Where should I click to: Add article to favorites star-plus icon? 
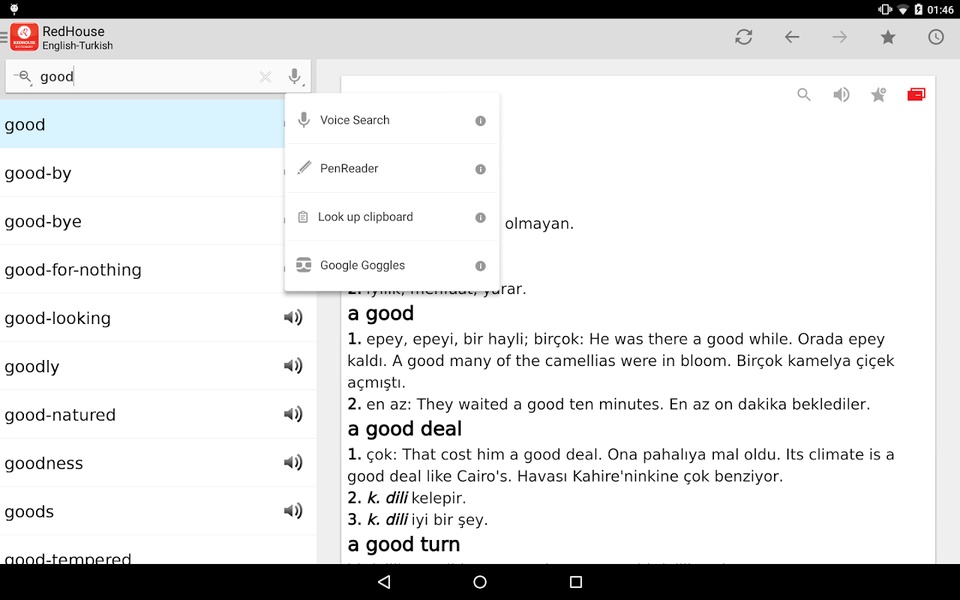coord(879,94)
